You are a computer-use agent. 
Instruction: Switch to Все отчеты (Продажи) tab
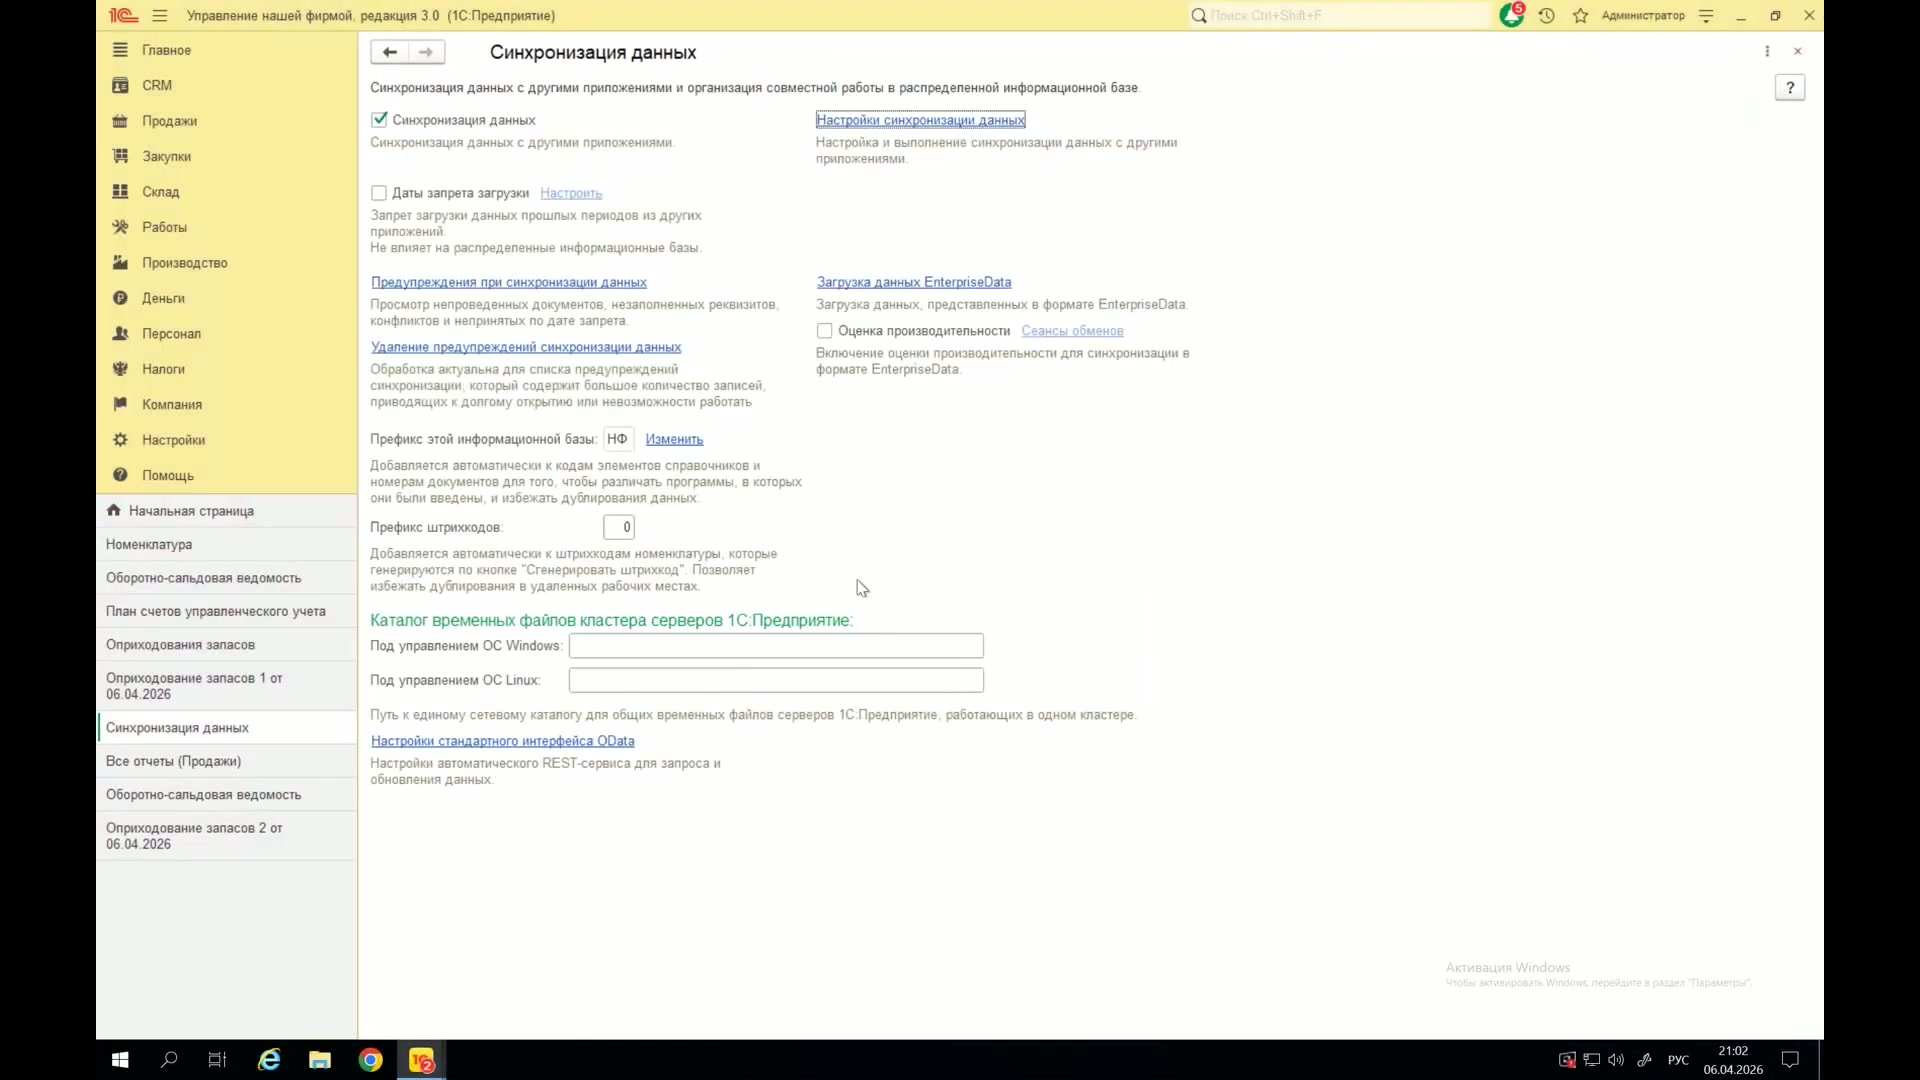tap(227, 762)
